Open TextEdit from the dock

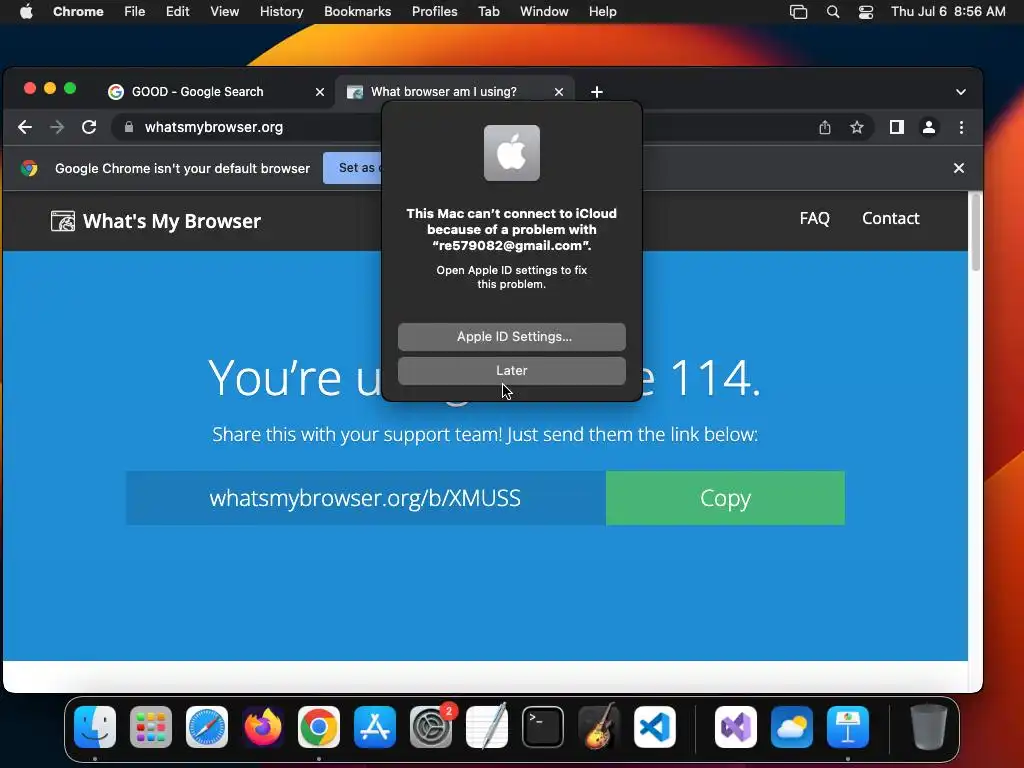click(487, 727)
